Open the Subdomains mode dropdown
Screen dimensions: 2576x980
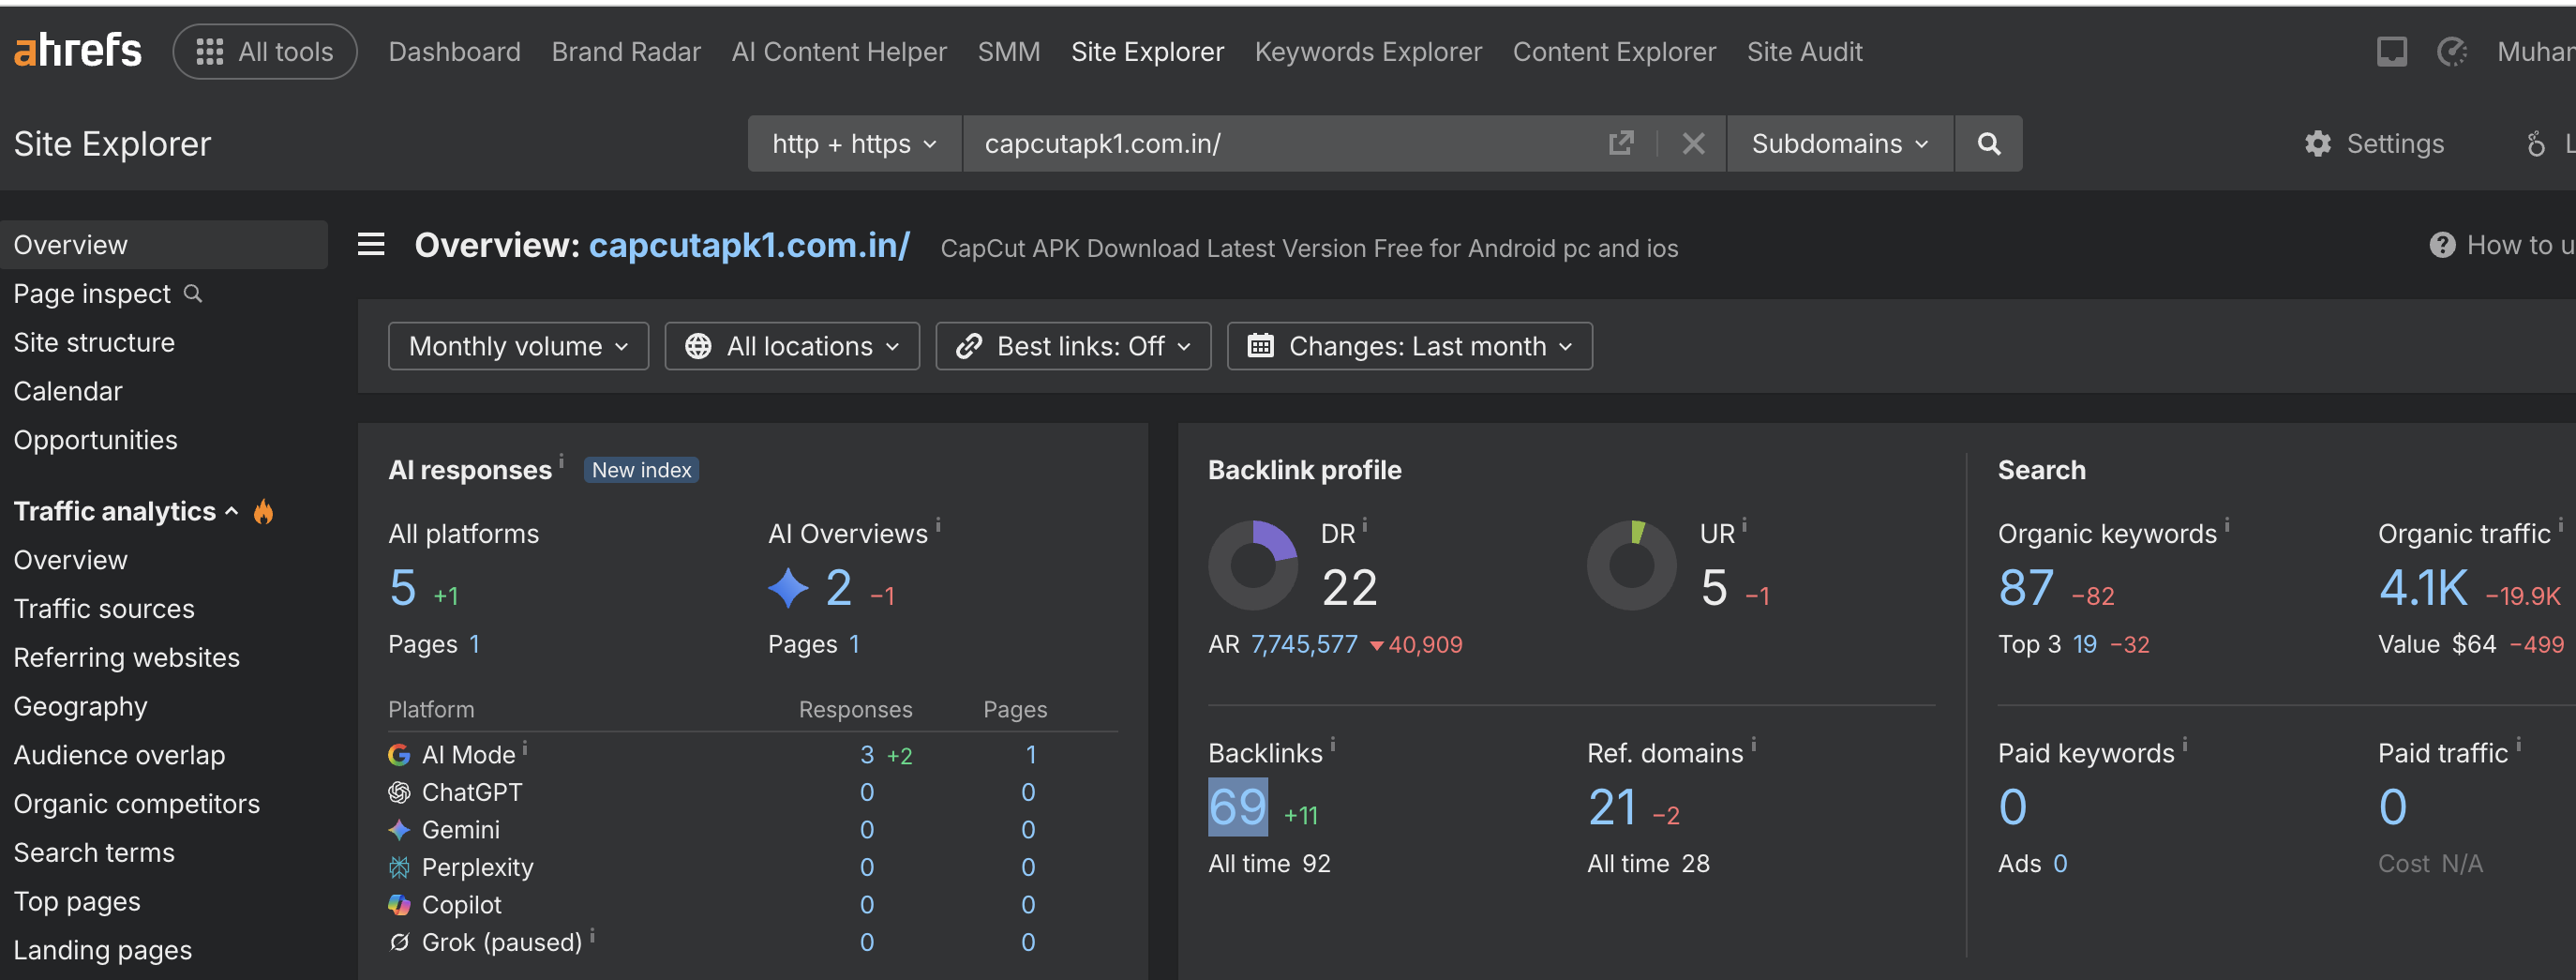point(1839,143)
